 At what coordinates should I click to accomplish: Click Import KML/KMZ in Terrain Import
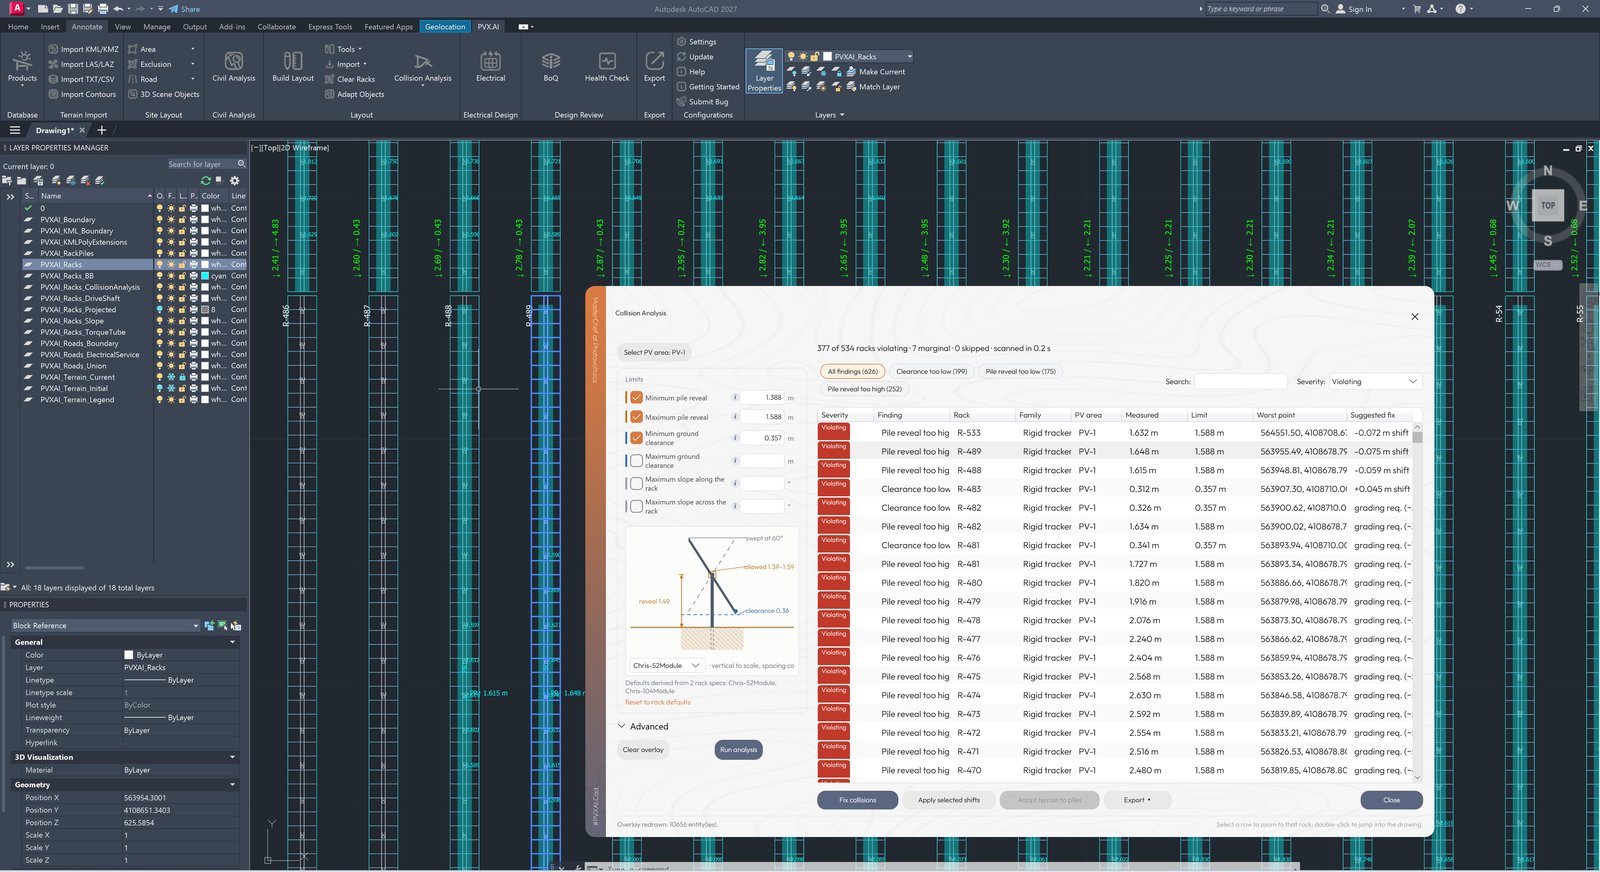[83, 49]
